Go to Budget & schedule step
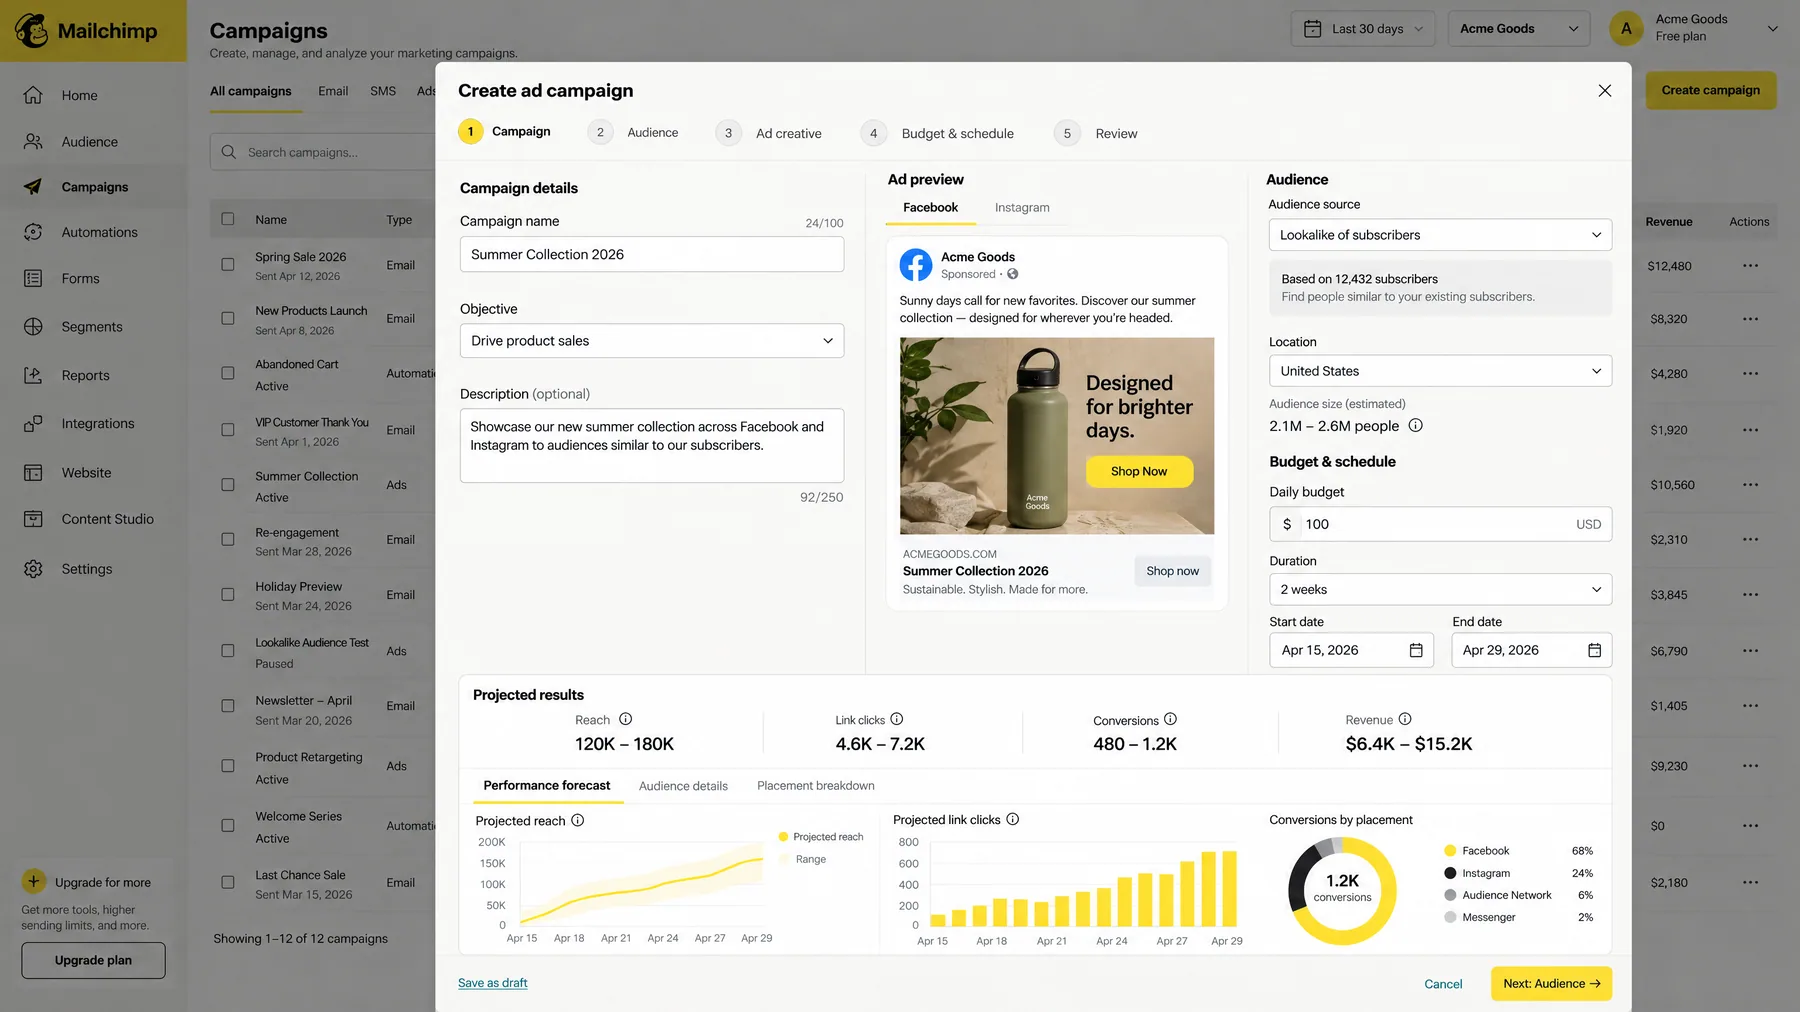The width and height of the screenshot is (1800, 1012). pos(937,133)
